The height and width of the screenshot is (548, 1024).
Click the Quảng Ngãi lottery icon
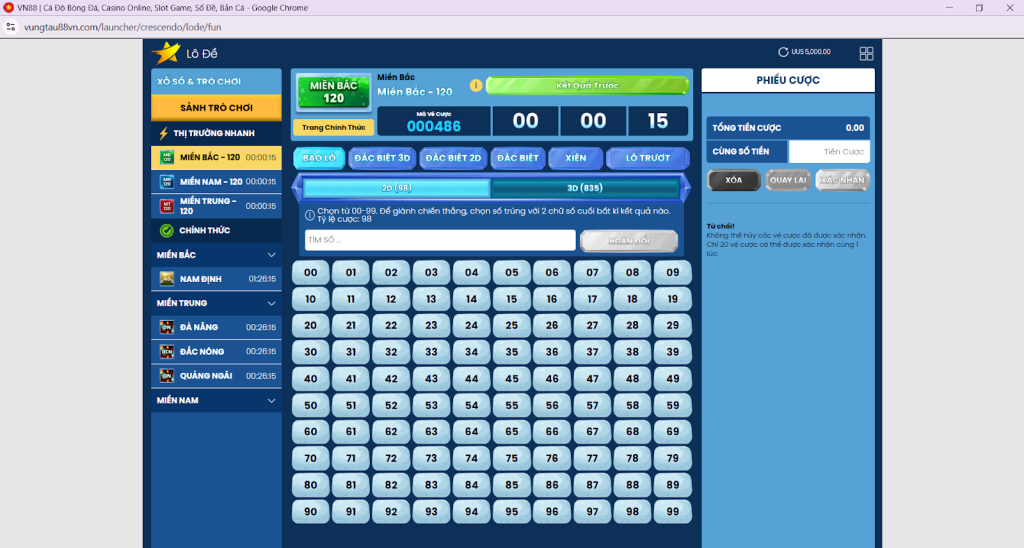(167, 376)
